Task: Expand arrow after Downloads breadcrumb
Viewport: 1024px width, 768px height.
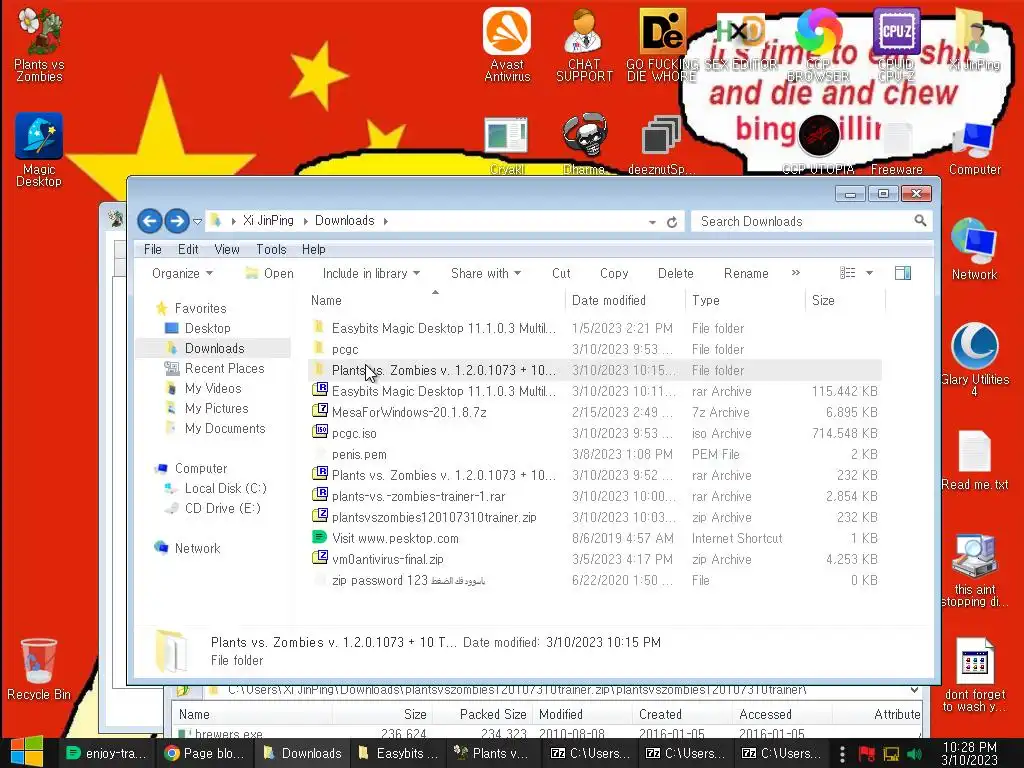Action: (x=386, y=221)
